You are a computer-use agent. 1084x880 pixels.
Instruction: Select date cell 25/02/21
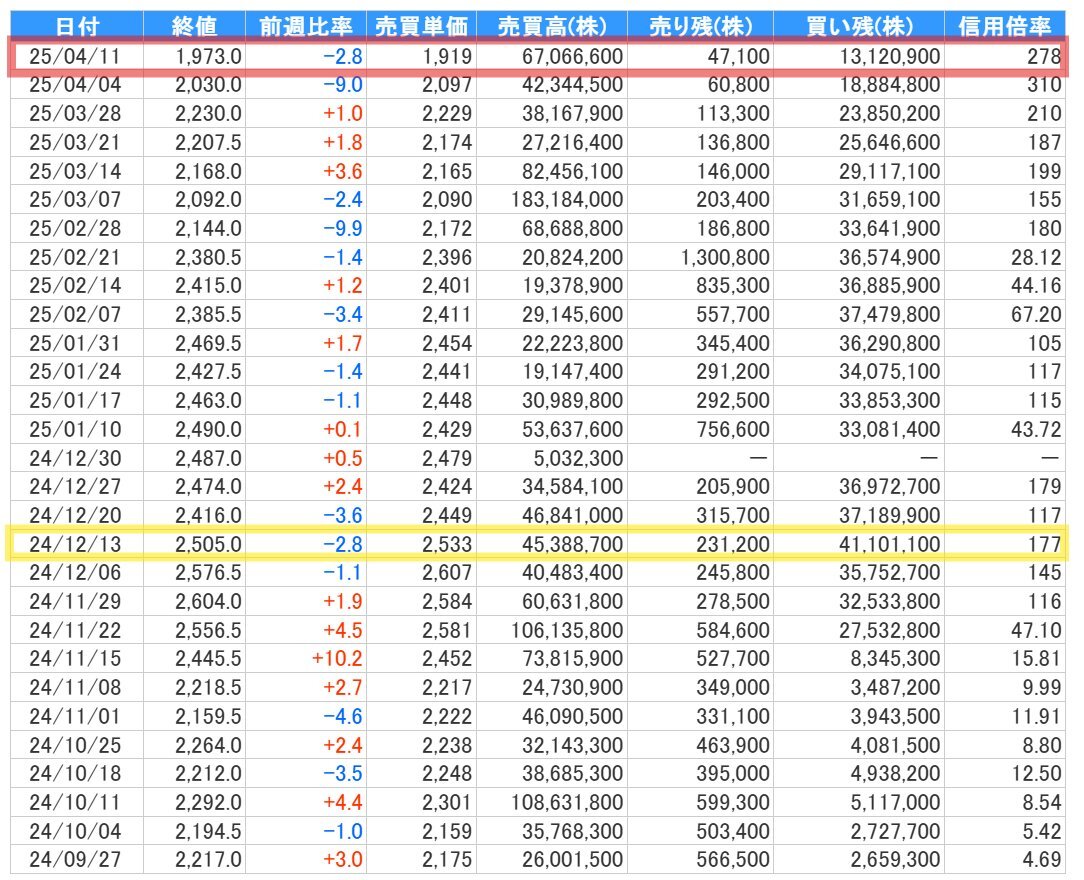tap(75, 257)
